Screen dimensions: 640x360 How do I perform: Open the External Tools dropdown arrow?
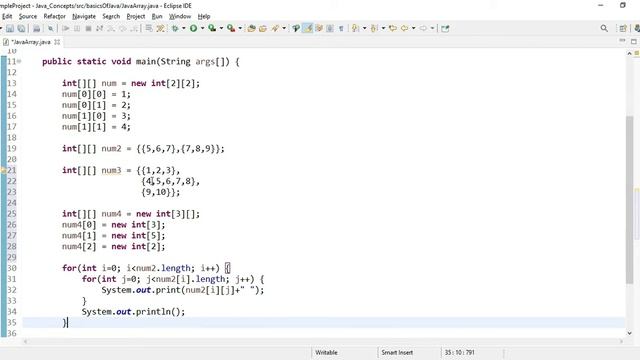point(240,29)
